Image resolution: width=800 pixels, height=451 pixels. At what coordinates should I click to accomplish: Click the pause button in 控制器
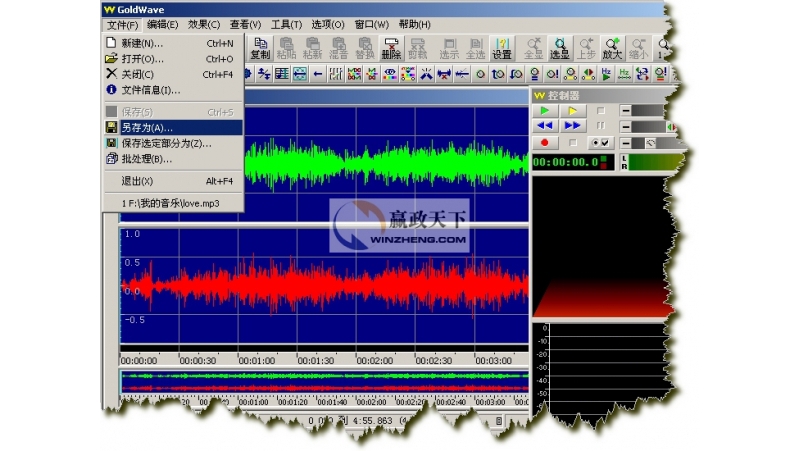click(x=601, y=126)
